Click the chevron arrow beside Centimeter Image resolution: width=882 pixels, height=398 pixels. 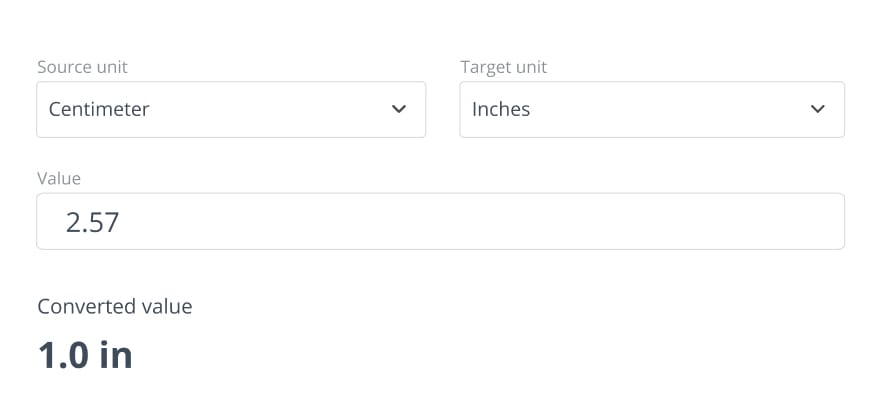click(399, 109)
